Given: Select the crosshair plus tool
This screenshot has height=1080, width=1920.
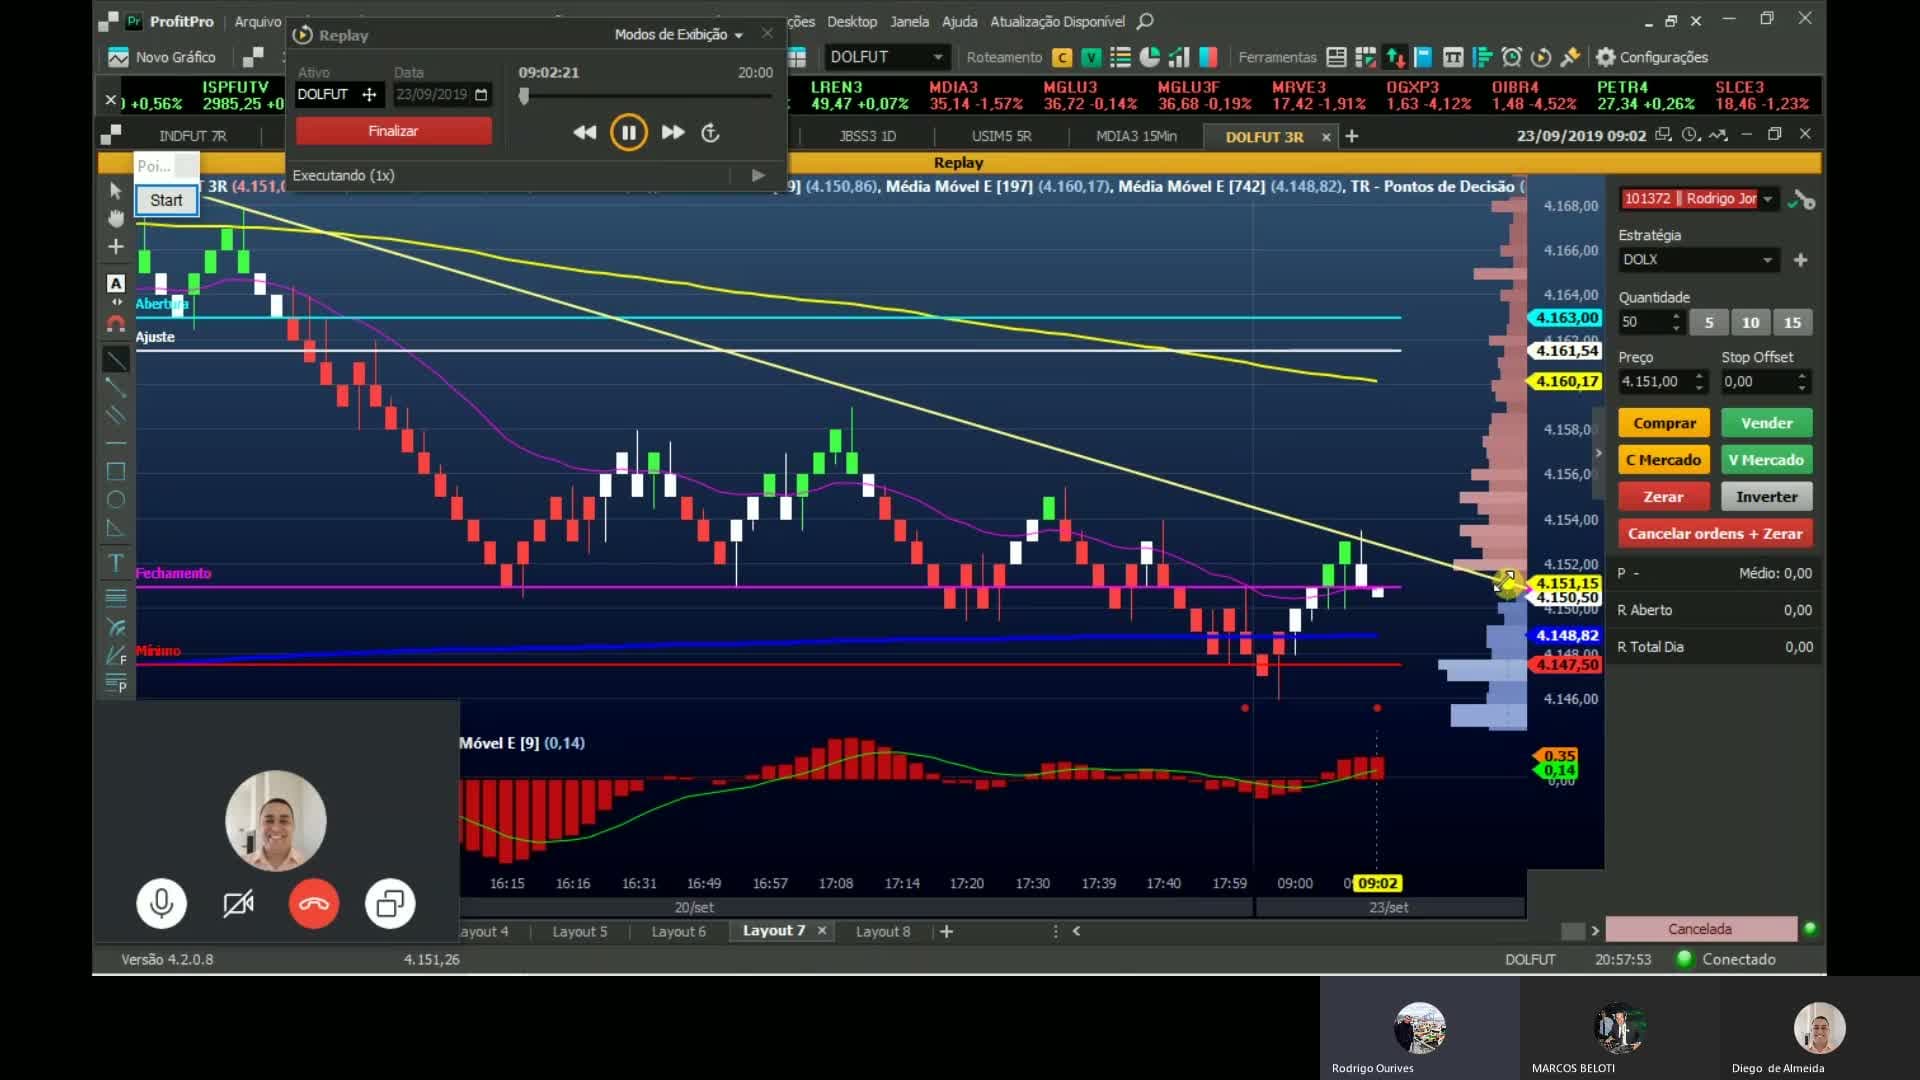Looking at the screenshot, I should [x=116, y=246].
